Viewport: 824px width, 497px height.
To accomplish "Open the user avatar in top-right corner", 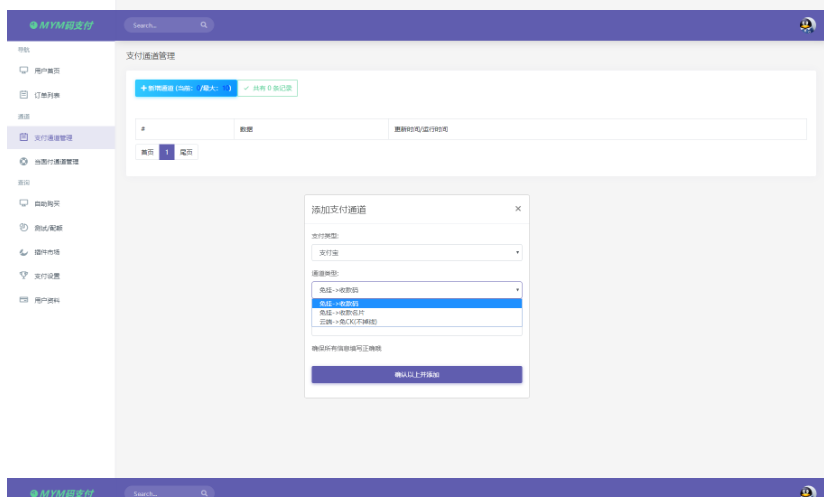I will pyautogui.click(x=807, y=25).
